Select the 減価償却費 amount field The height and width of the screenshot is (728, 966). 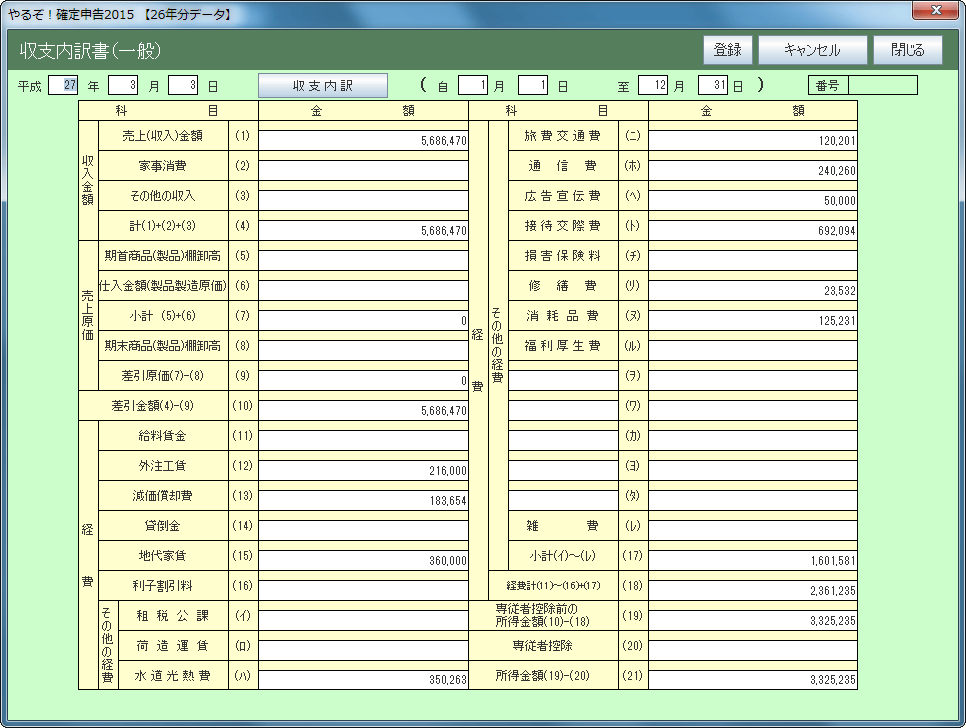[363, 500]
